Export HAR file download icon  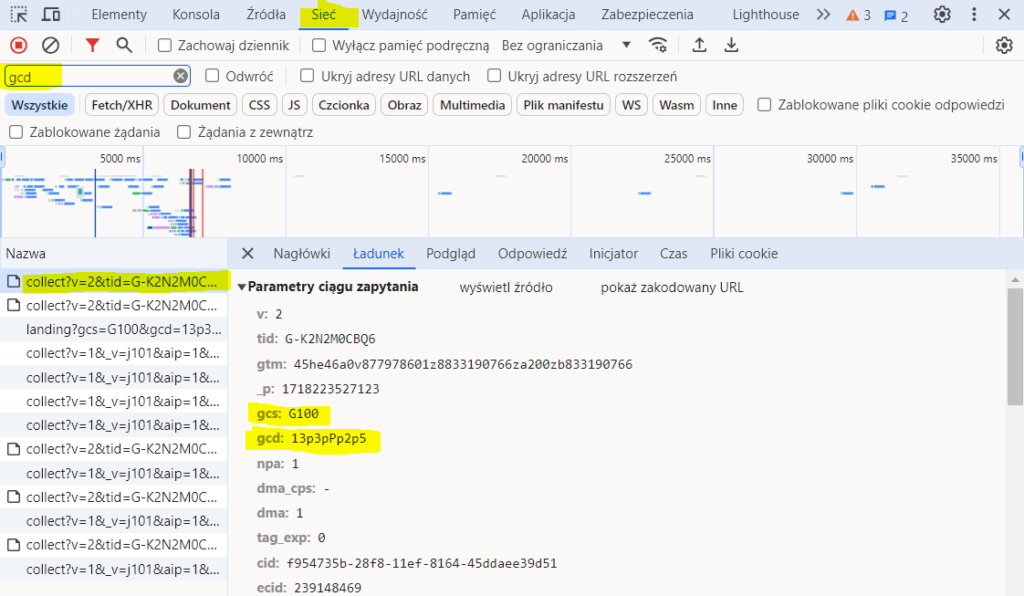(731, 45)
